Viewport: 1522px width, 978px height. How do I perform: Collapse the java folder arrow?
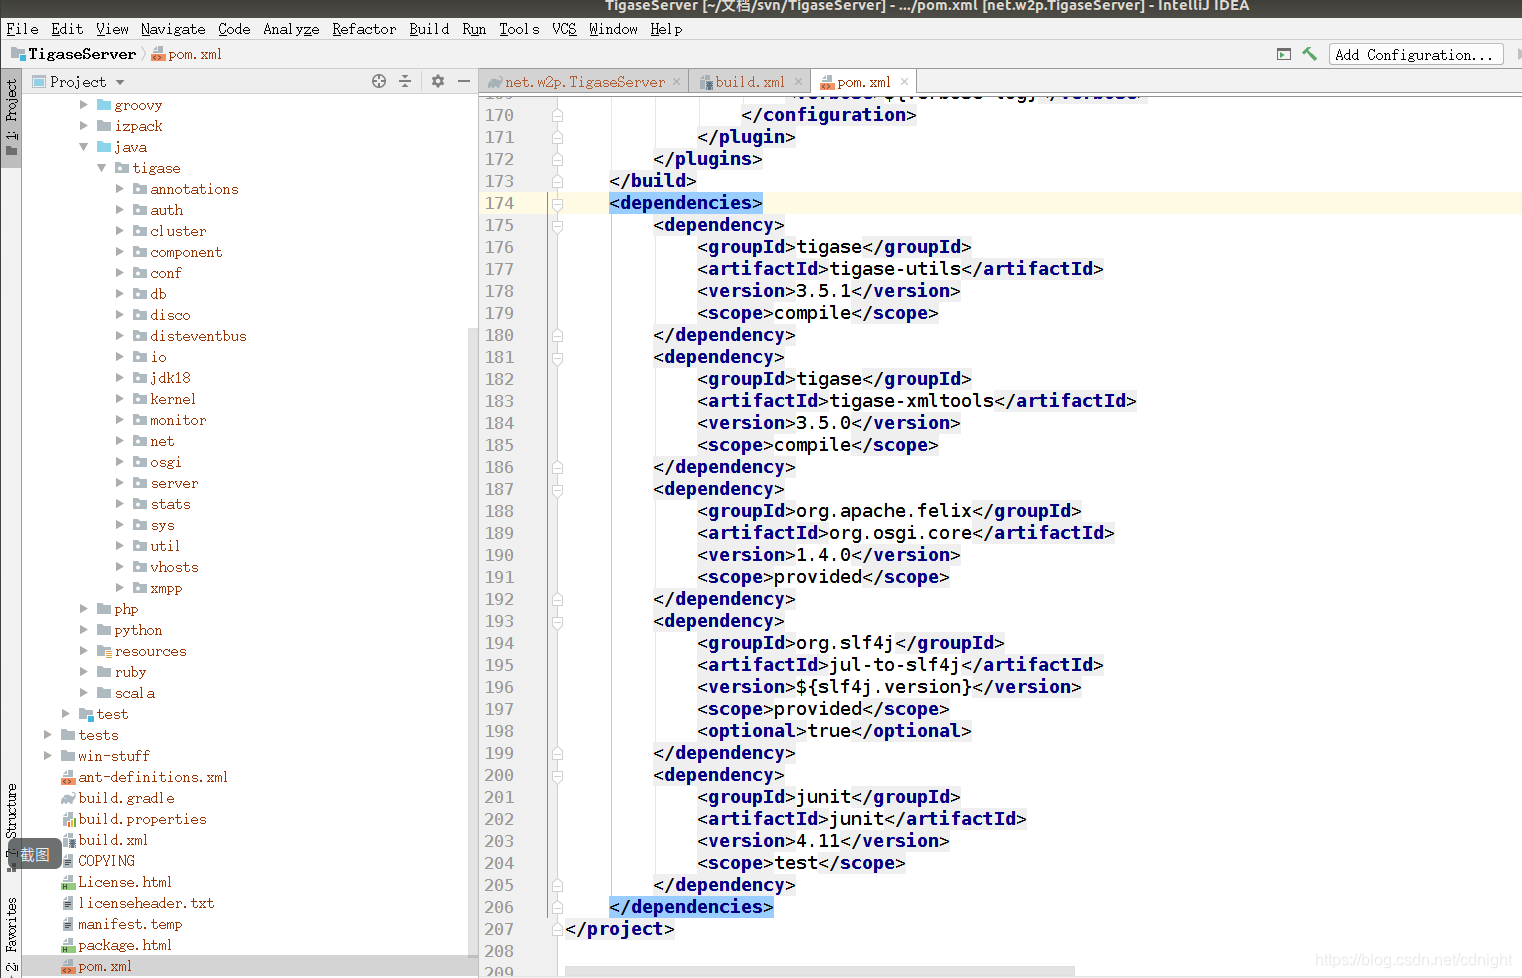click(84, 147)
